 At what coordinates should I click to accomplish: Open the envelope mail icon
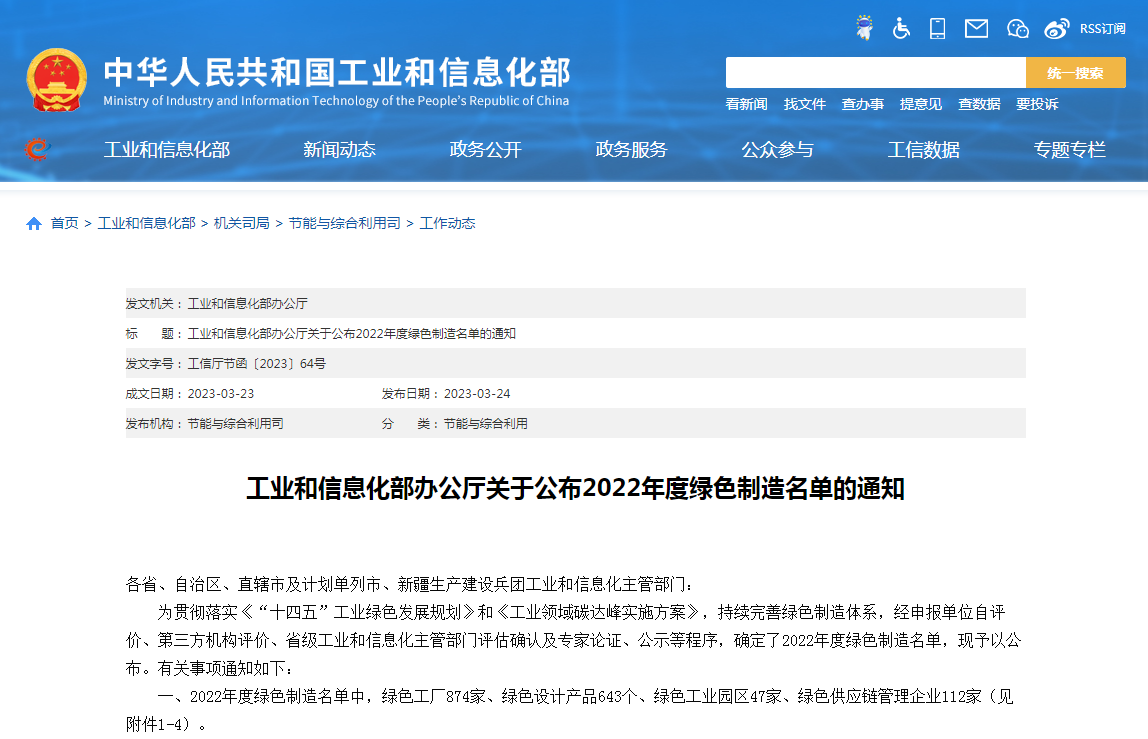[976, 28]
